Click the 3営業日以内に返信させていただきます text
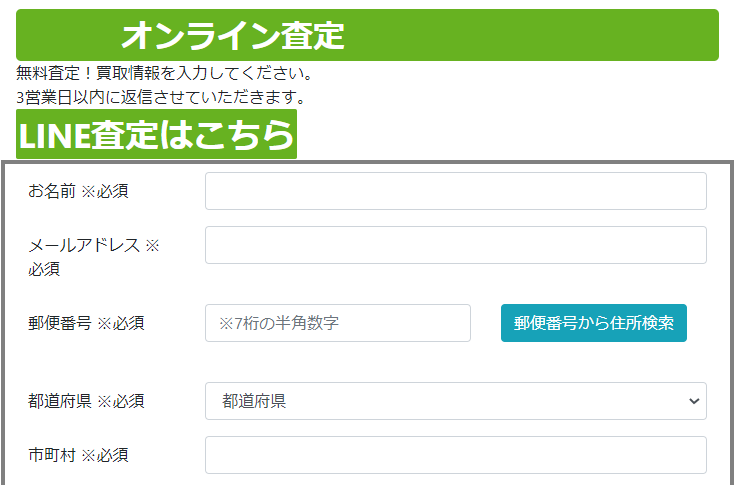The image size is (741, 485). pyautogui.click(x=161, y=97)
